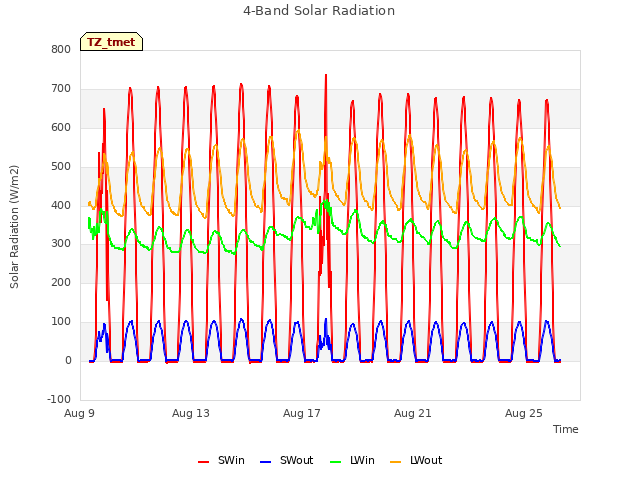This screenshot has height=480, width=640.
Task: Click the 0 y-axis tick label
Action: click(68, 360)
